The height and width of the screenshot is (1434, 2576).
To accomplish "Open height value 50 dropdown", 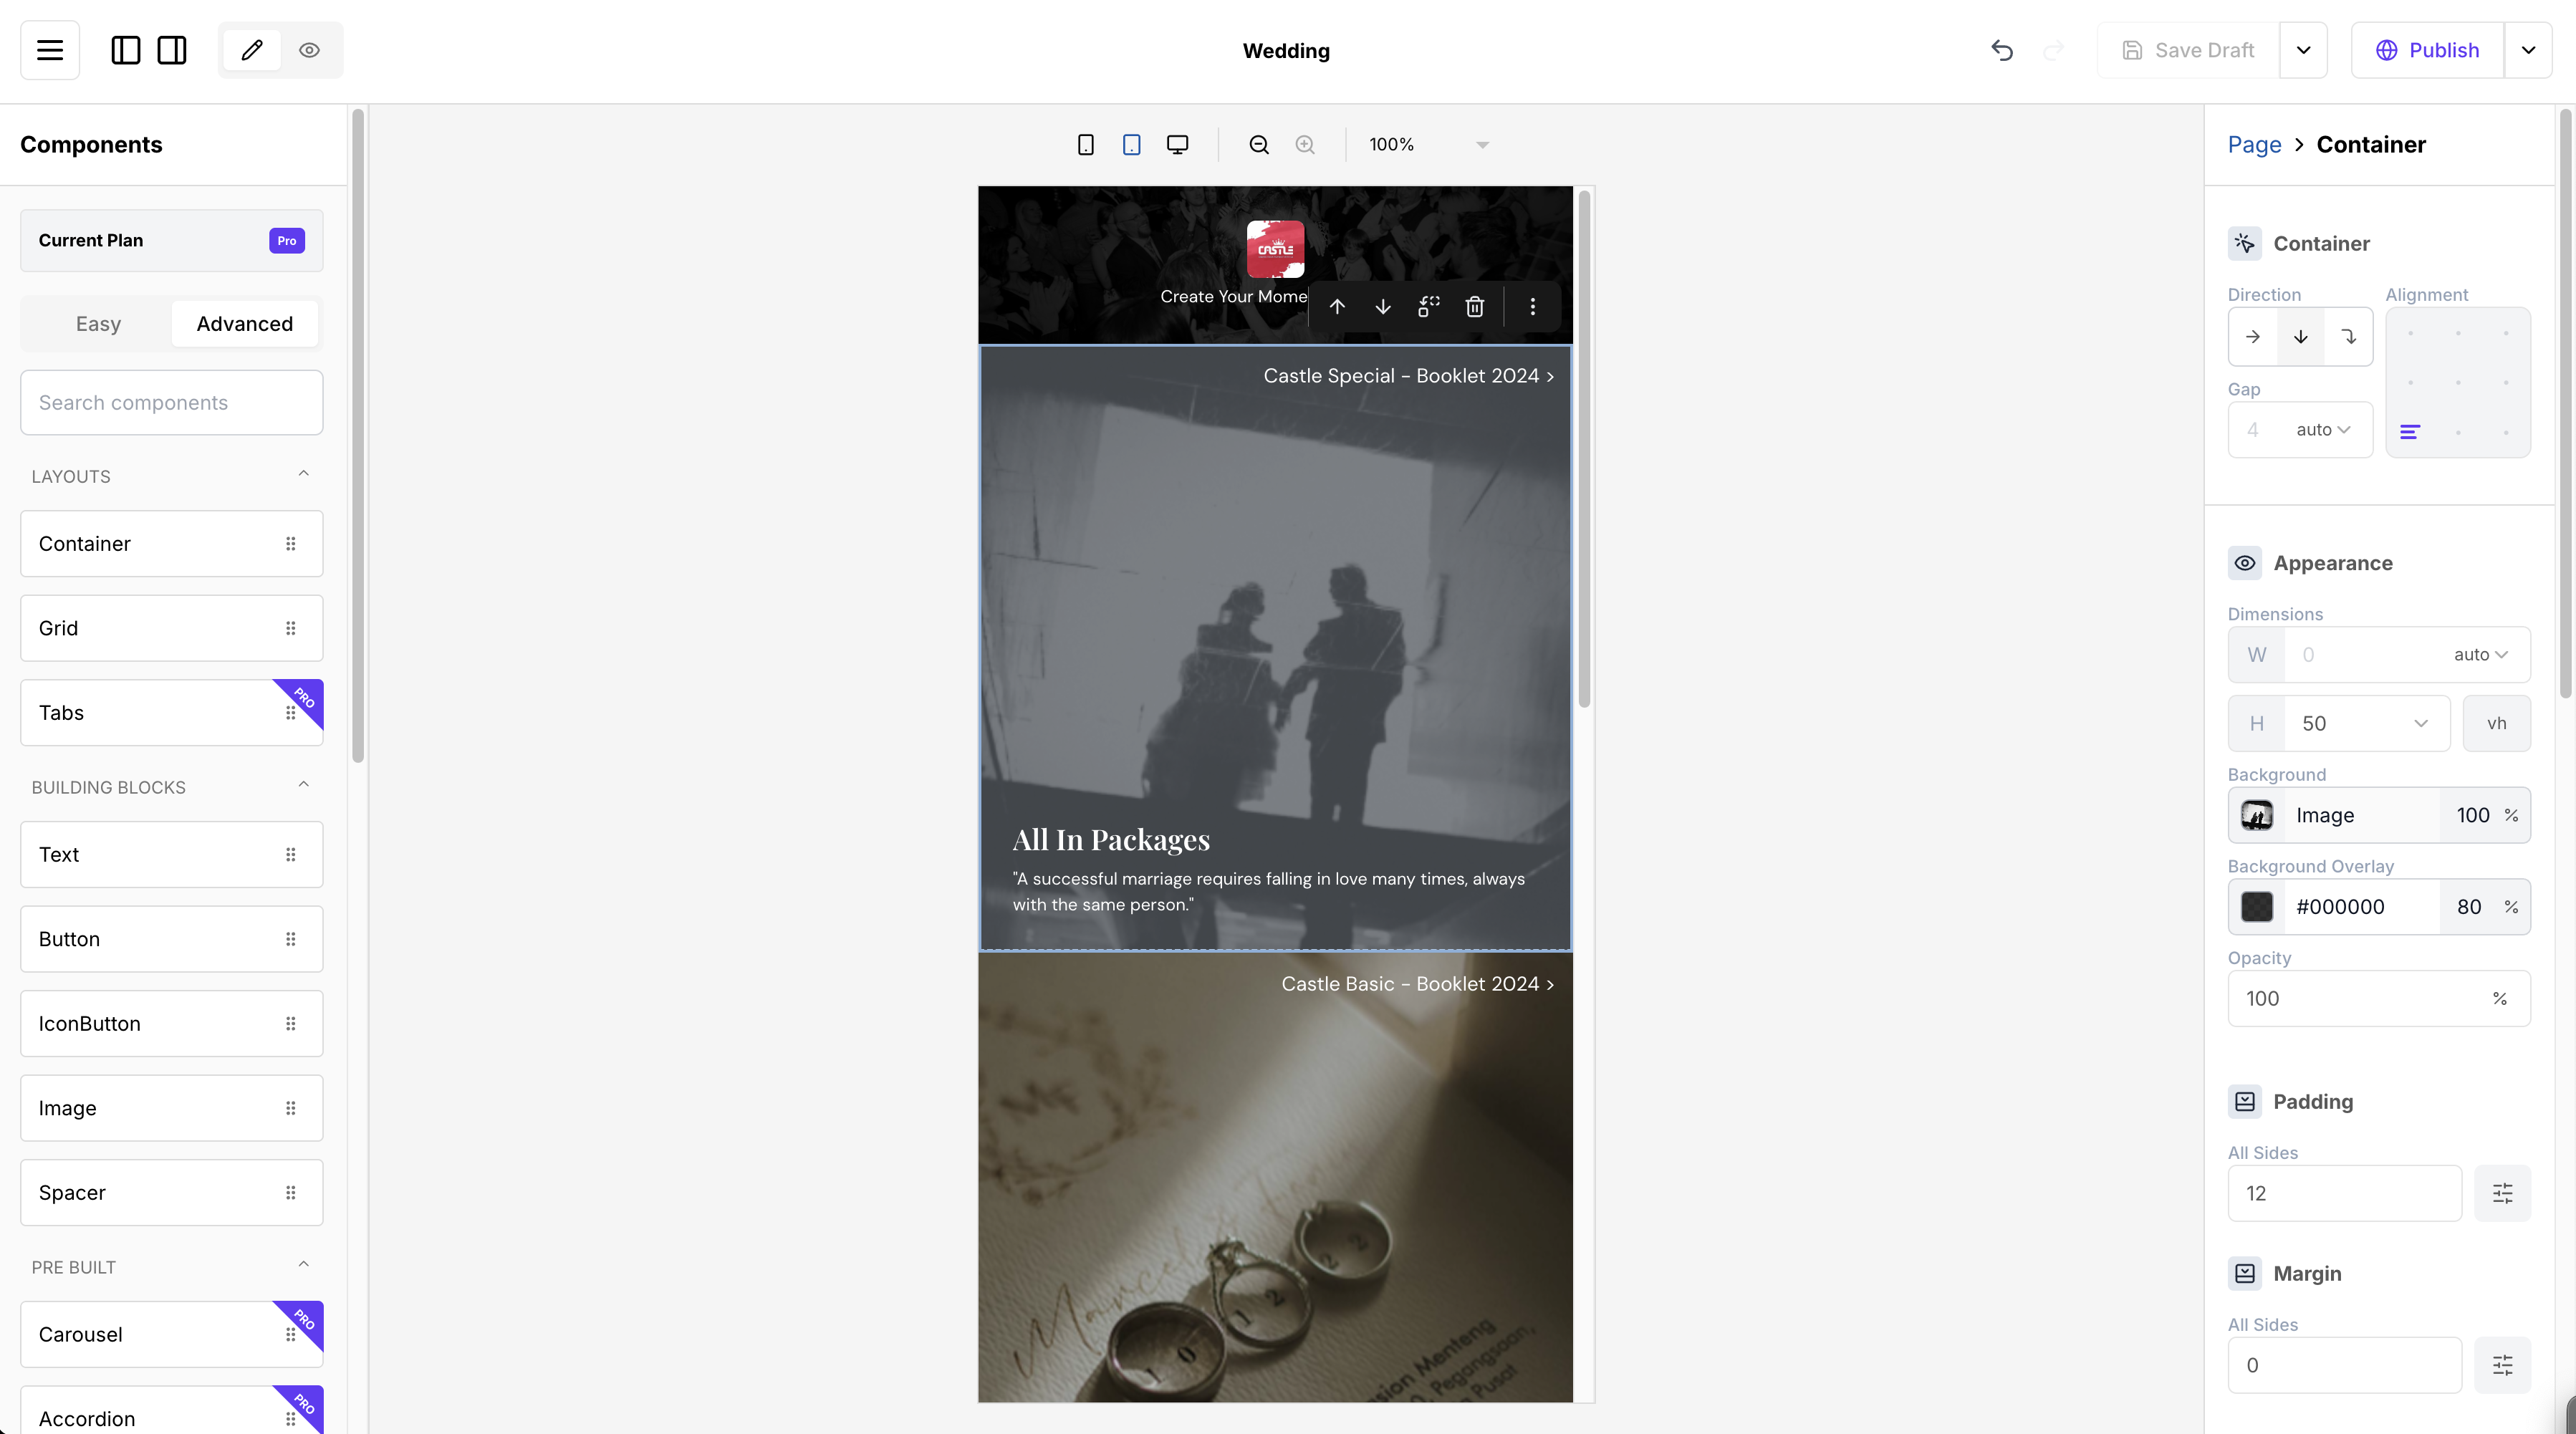I will coord(2367,724).
